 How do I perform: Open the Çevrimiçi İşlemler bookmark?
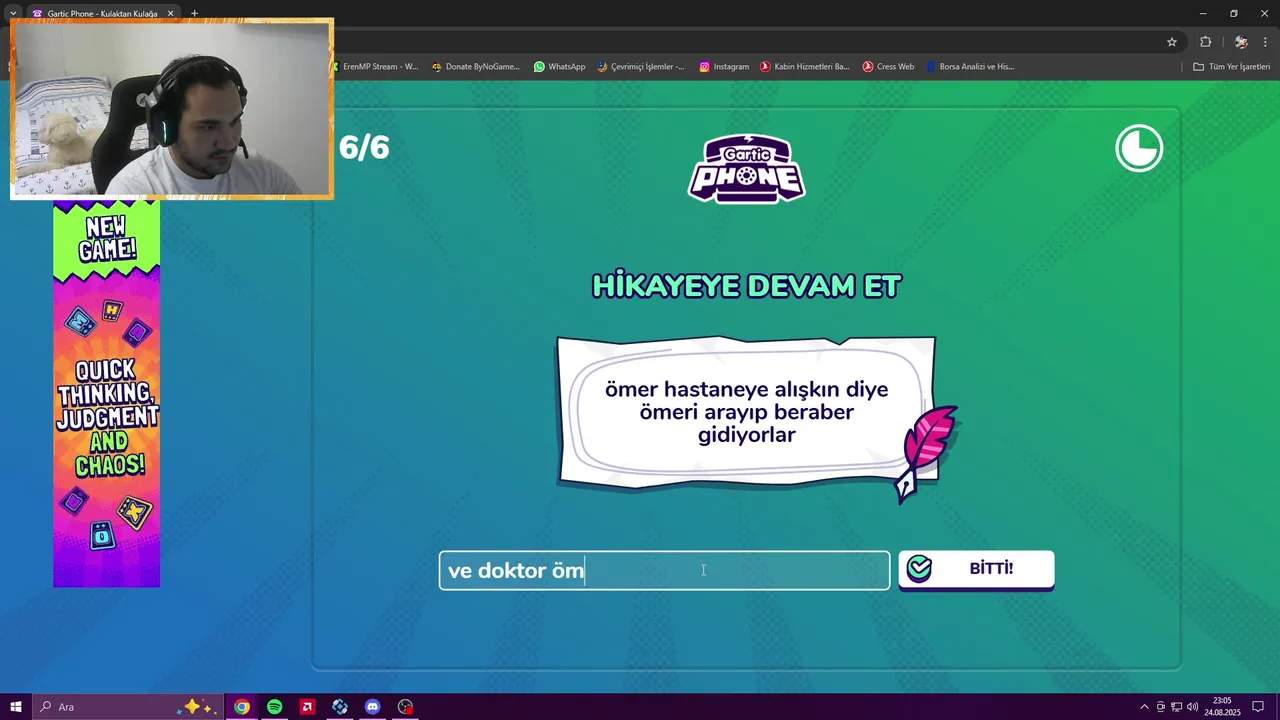click(641, 66)
